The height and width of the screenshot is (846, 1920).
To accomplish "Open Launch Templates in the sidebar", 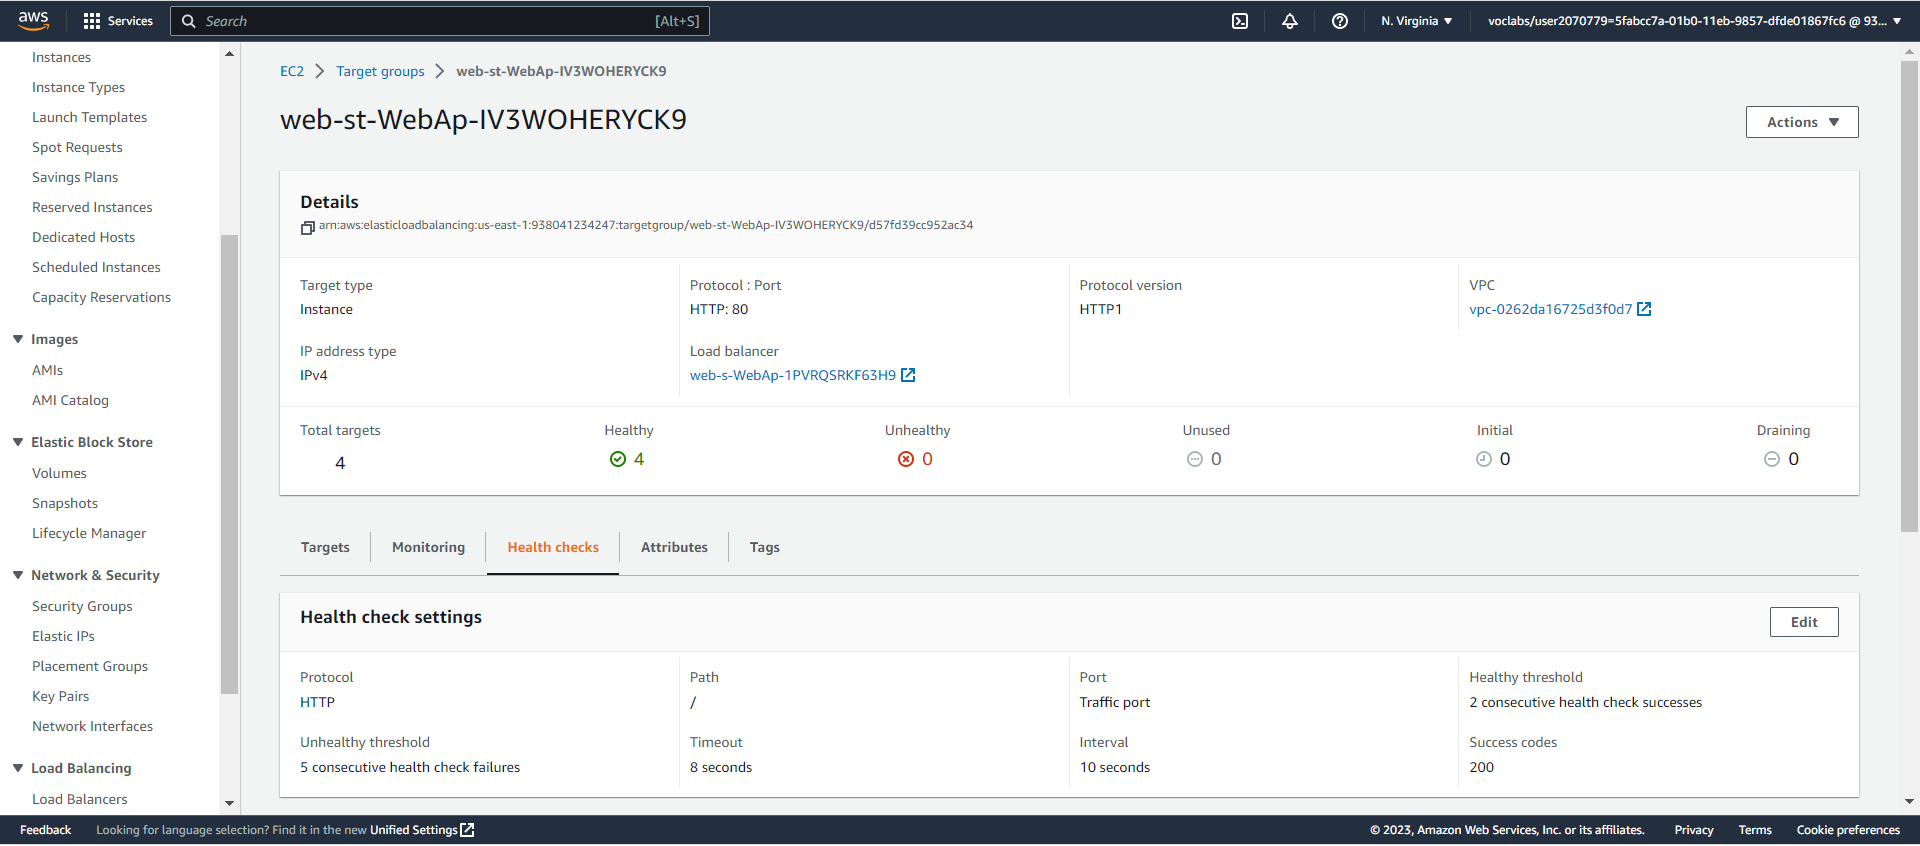I will tap(89, 117).
